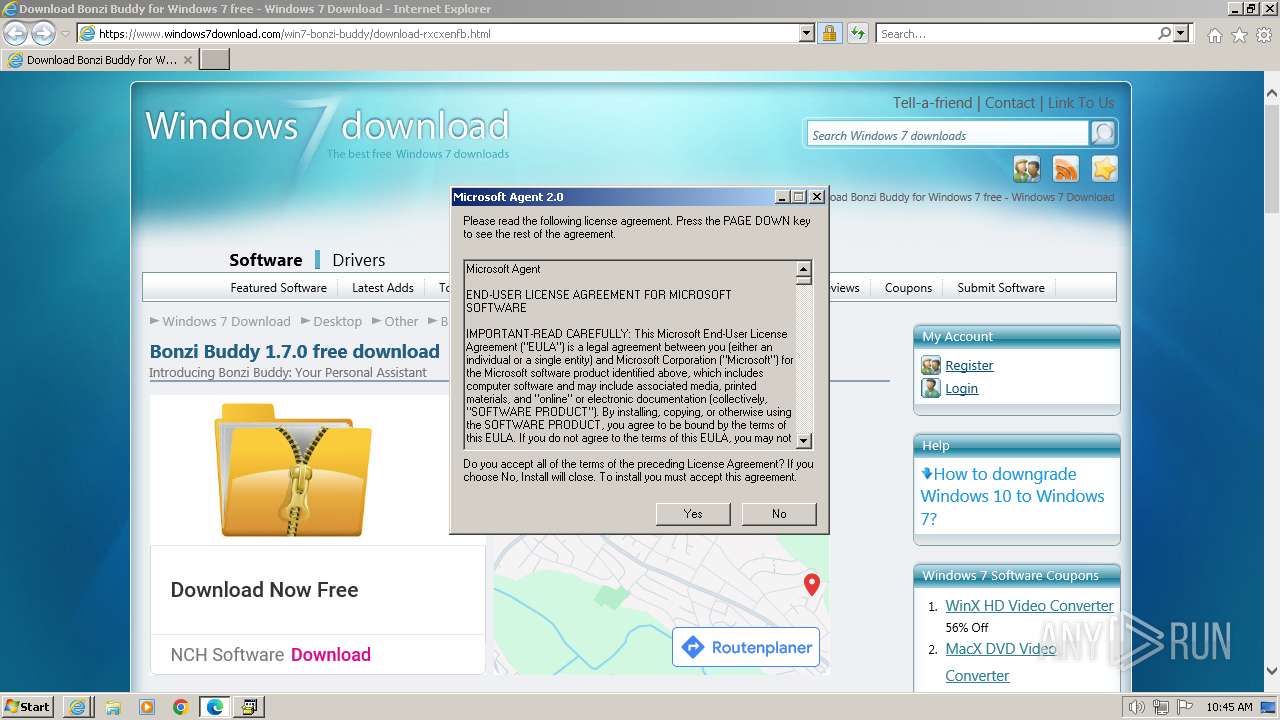Viewport: 1280px width, 720px height.
Task: Click the Desktop breadcrumb link
Action: 337,322
